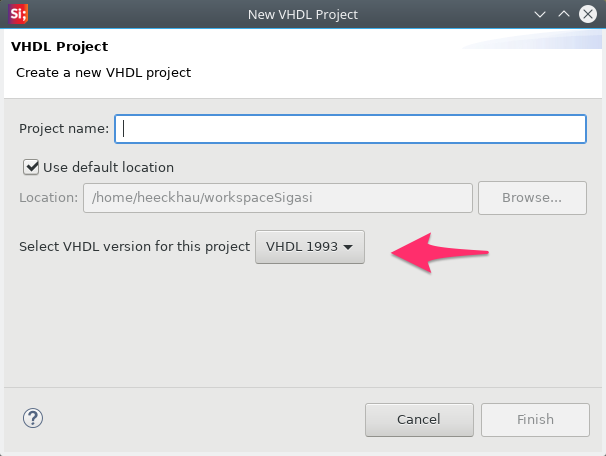Click the small triangle arrow beside VHDL 1993

[x=348, y=247]
